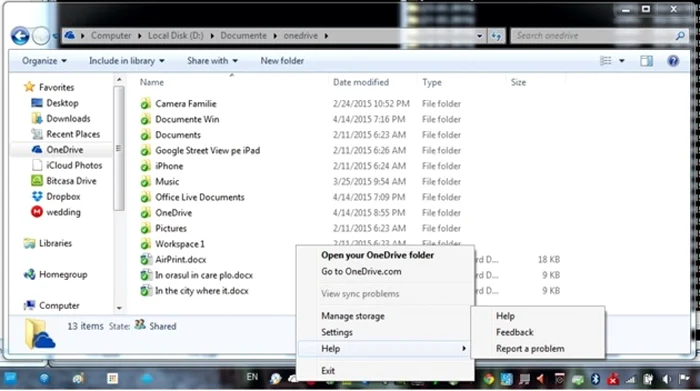The height and width of the screenshot is (391, 700).
Task: Expand the view options dropdown arrow
Action: click(x=621, y=61)
